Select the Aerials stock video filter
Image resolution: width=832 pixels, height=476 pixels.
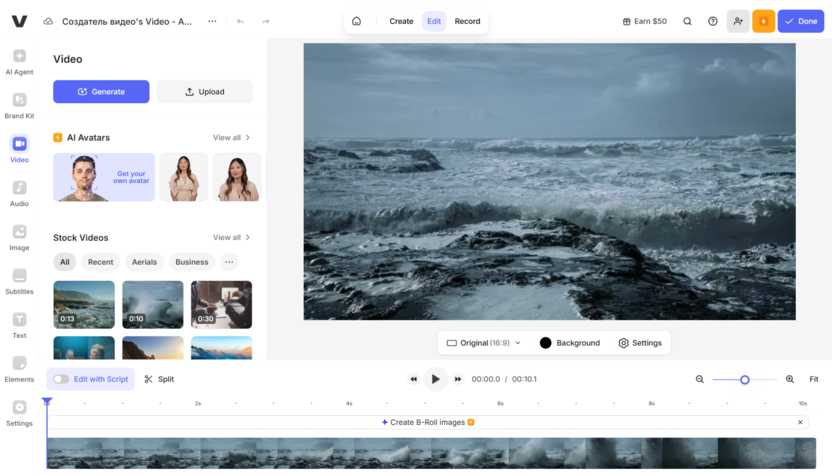pyautogui.click(x=144, y=262)
